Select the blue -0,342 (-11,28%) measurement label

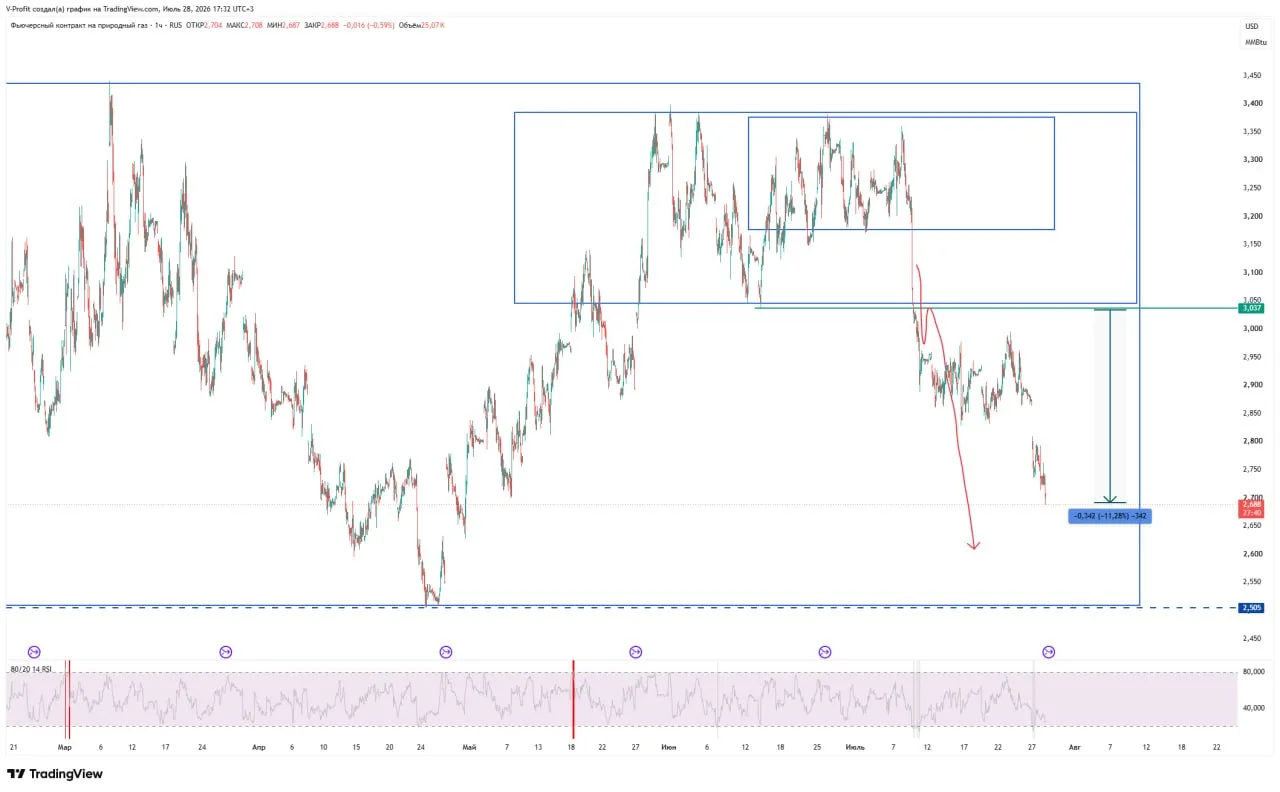click(x=1110, y=516)
